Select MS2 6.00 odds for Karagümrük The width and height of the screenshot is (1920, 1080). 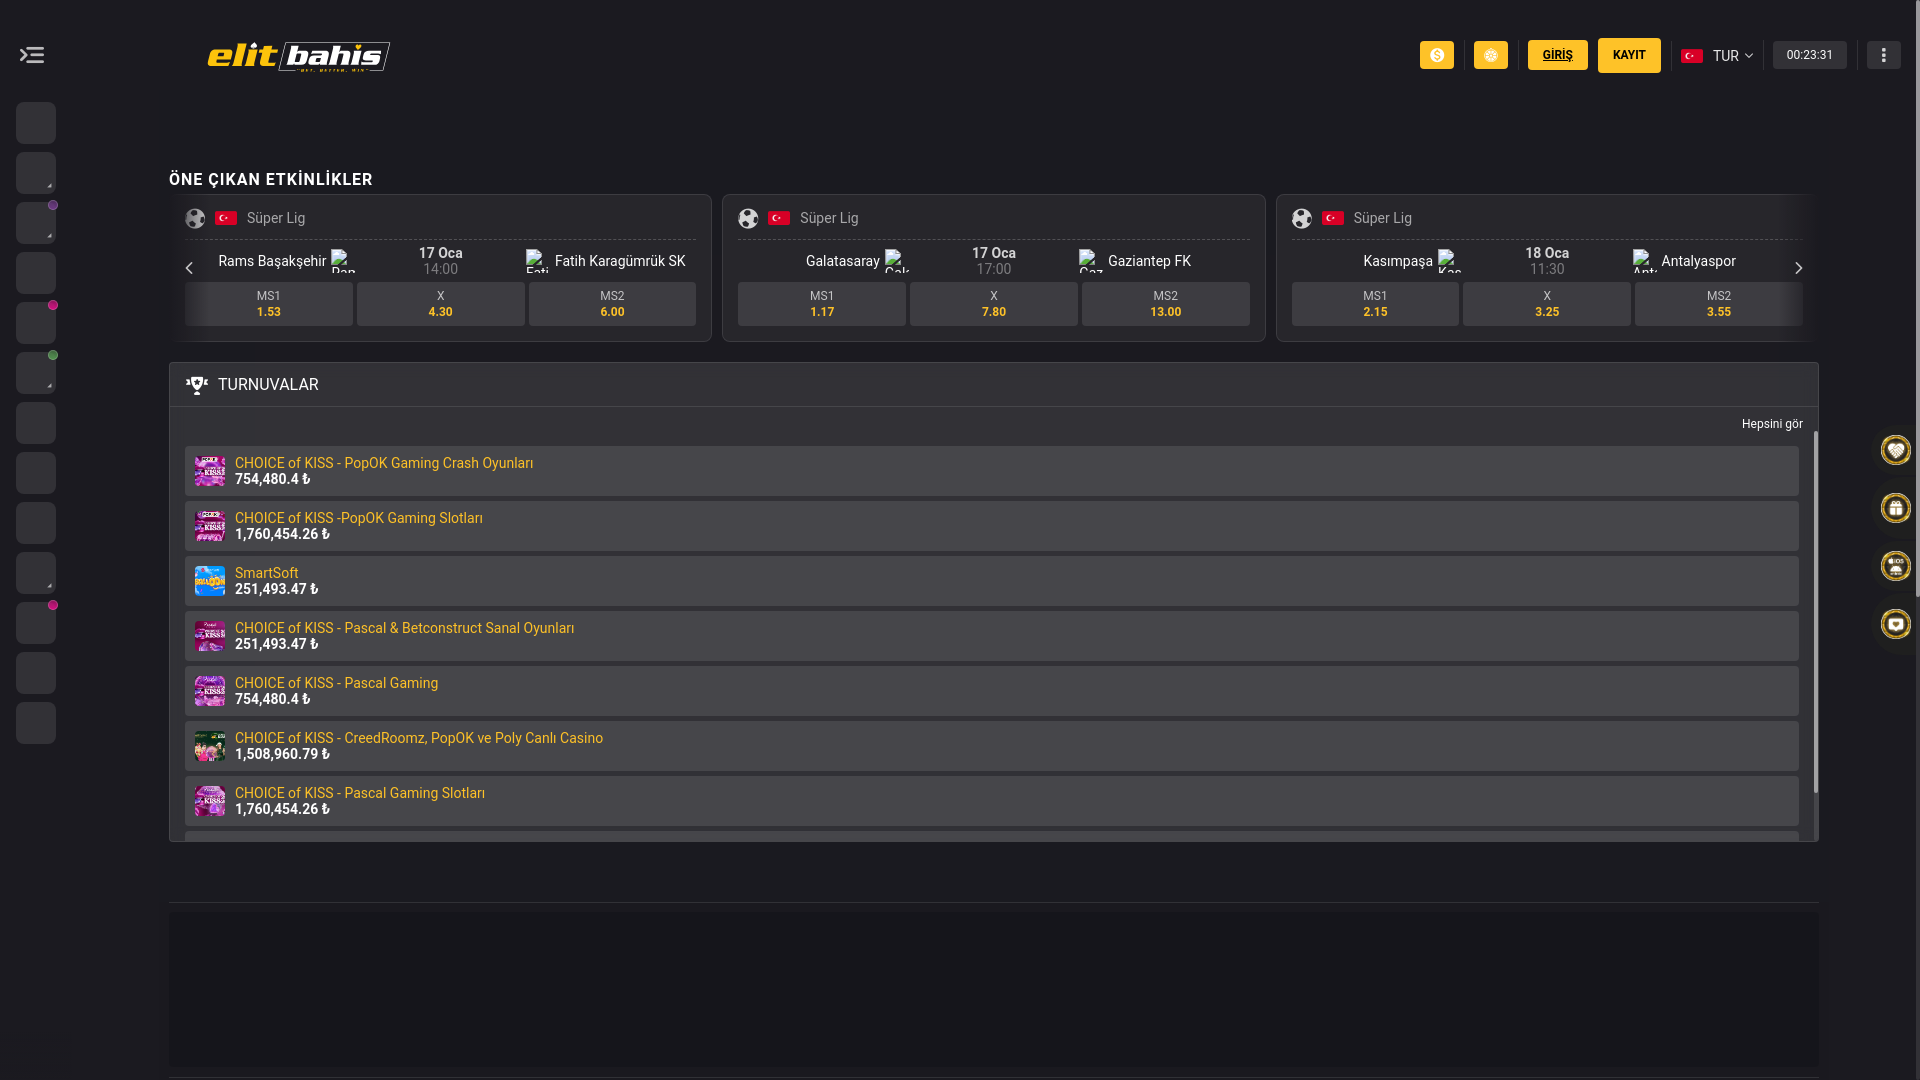coord(612,304)
